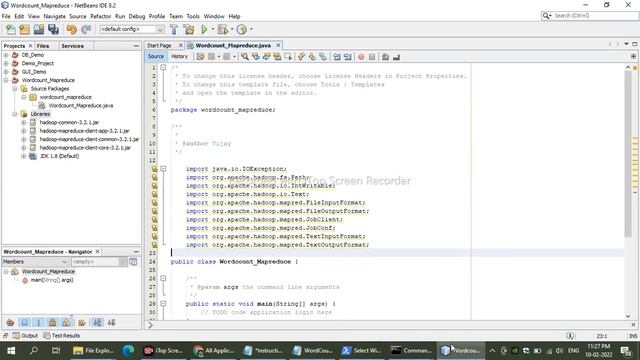
Task: Toggle Show Fields in Navigator toolbar
Action: pos(24,323)
